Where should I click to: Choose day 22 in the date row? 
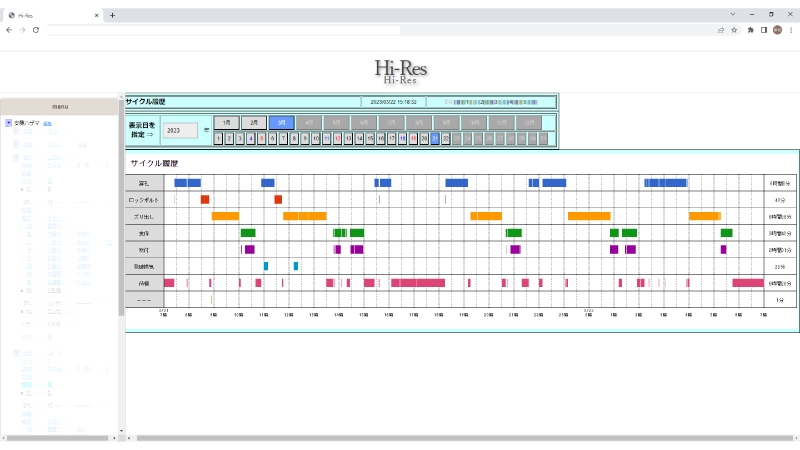(446, 139)
